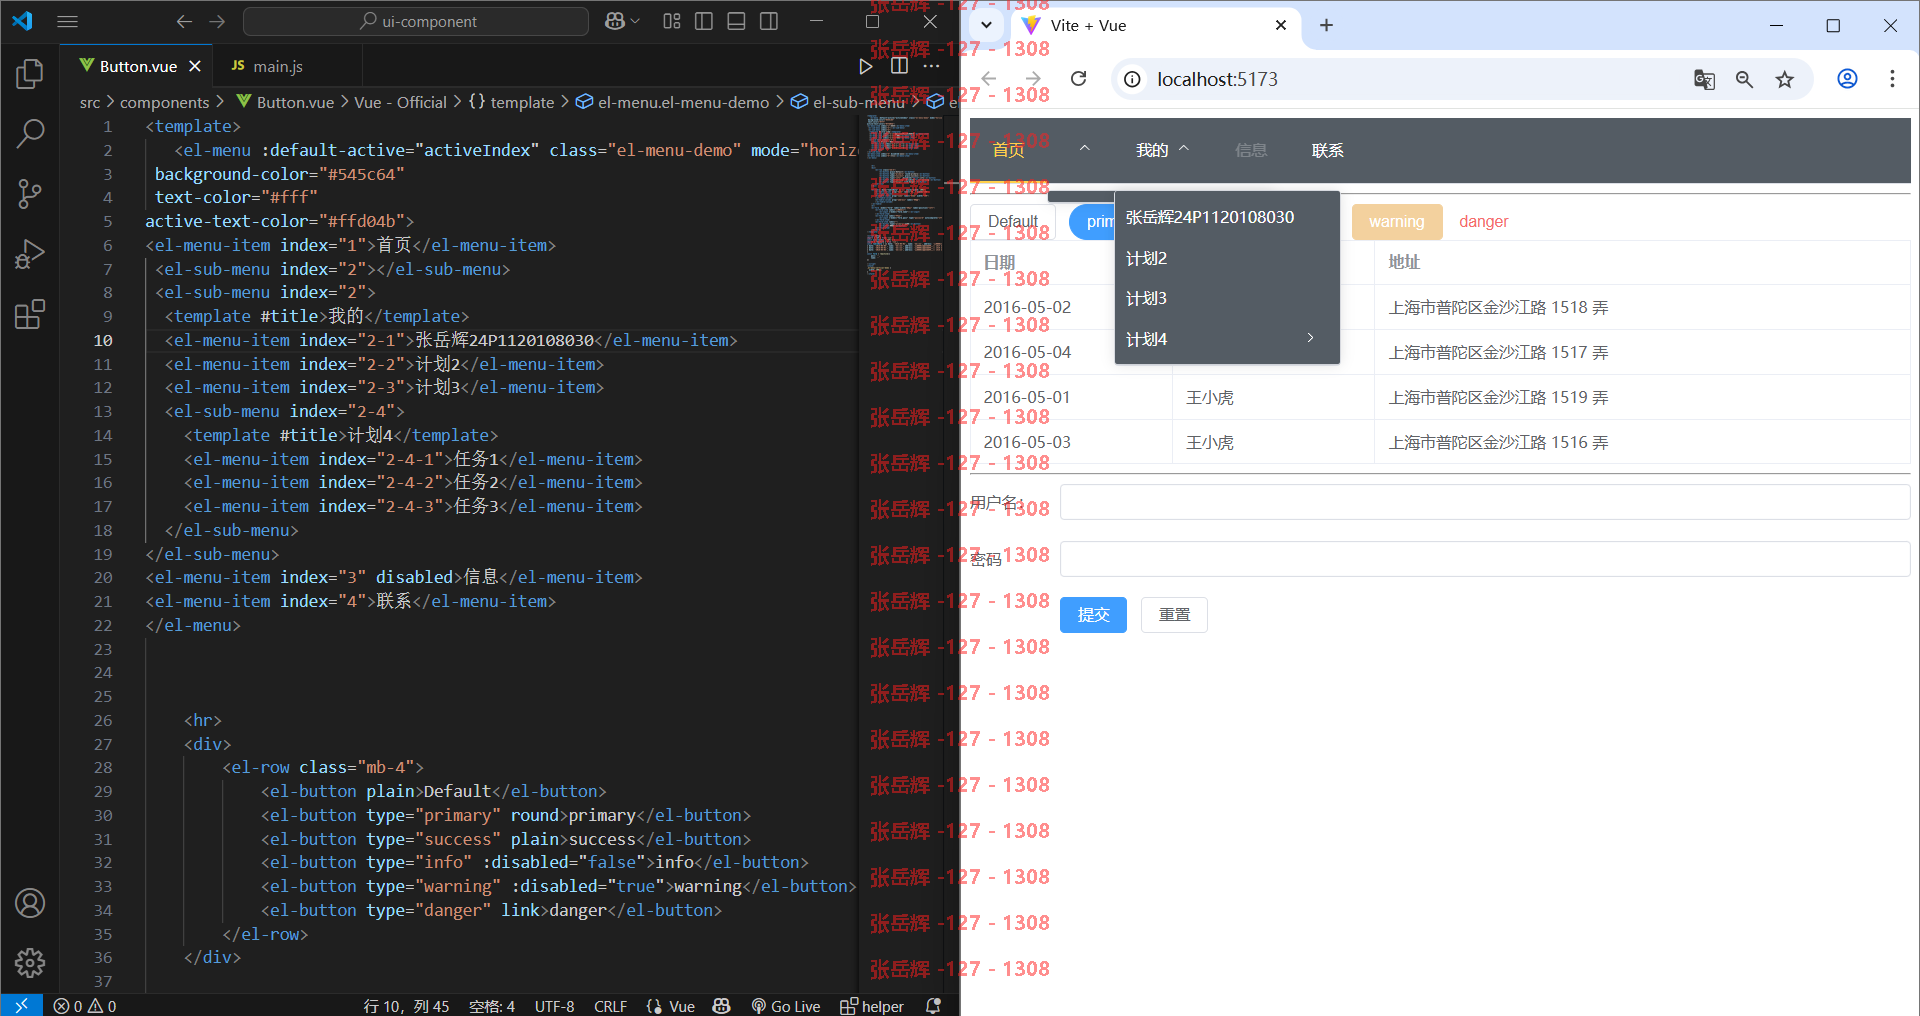
Task: Open Chrome tab search dropdown
Action: [986, 25]
